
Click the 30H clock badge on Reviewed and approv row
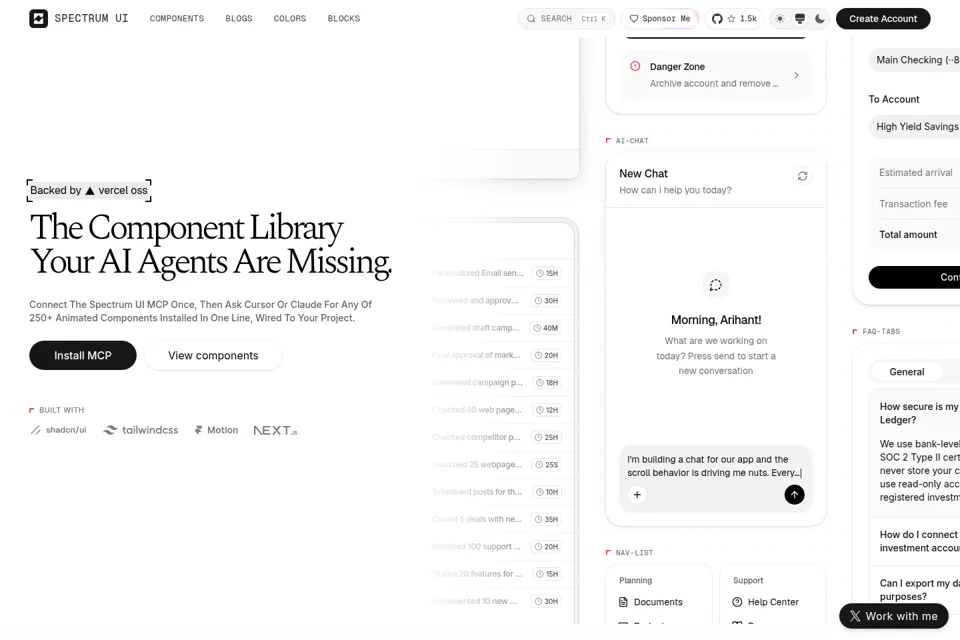coord(546,301)
